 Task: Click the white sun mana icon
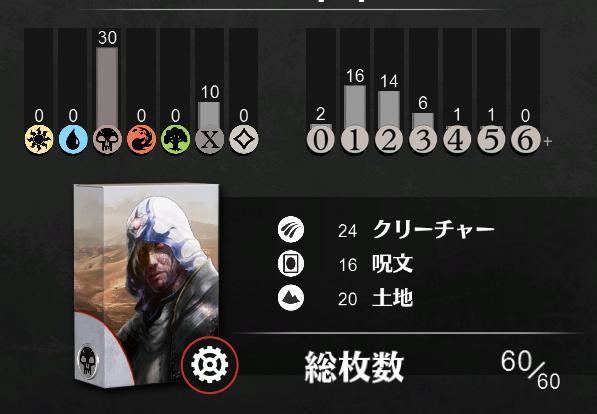39,139
